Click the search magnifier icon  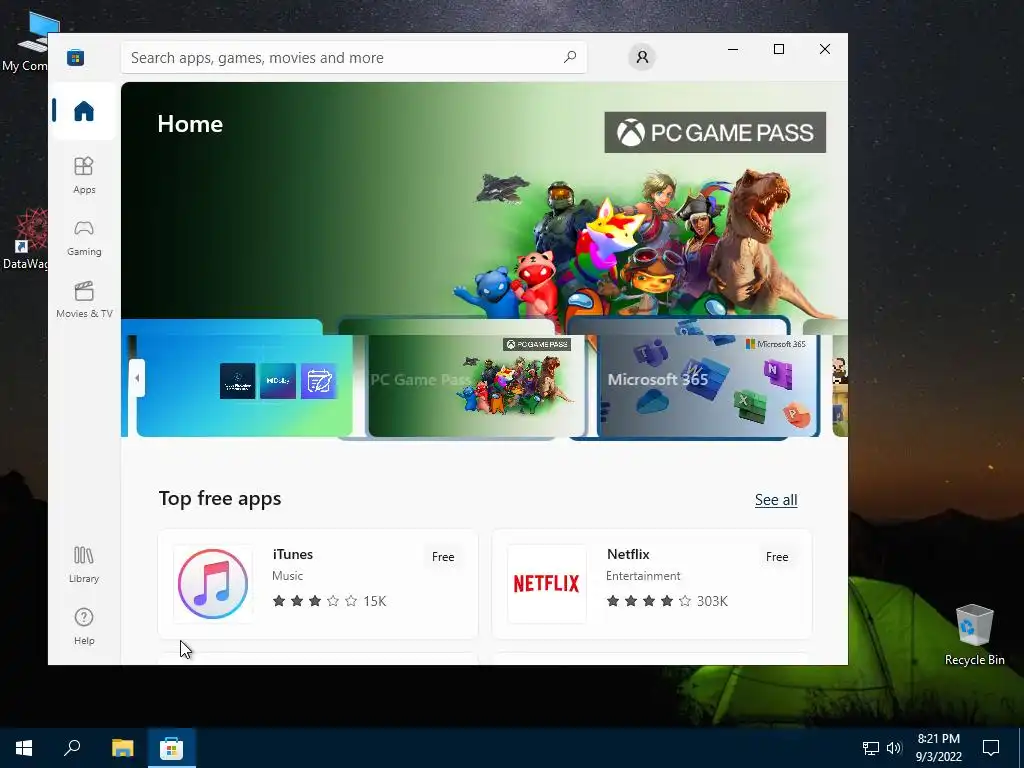(x=569, y=57)
